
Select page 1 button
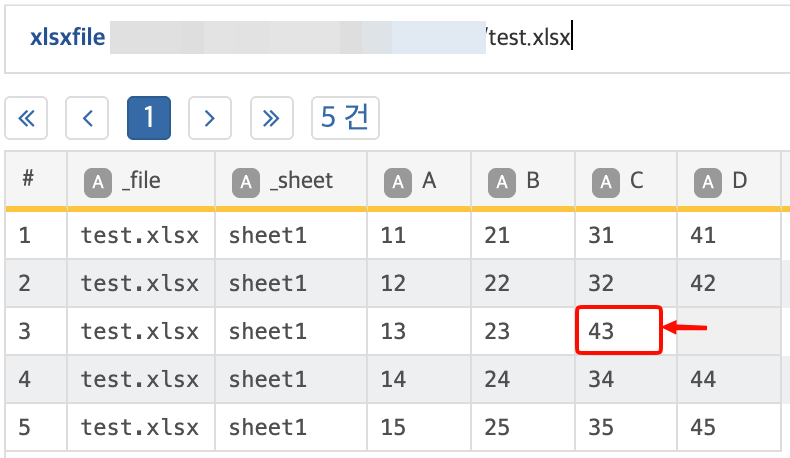[148, 118]
